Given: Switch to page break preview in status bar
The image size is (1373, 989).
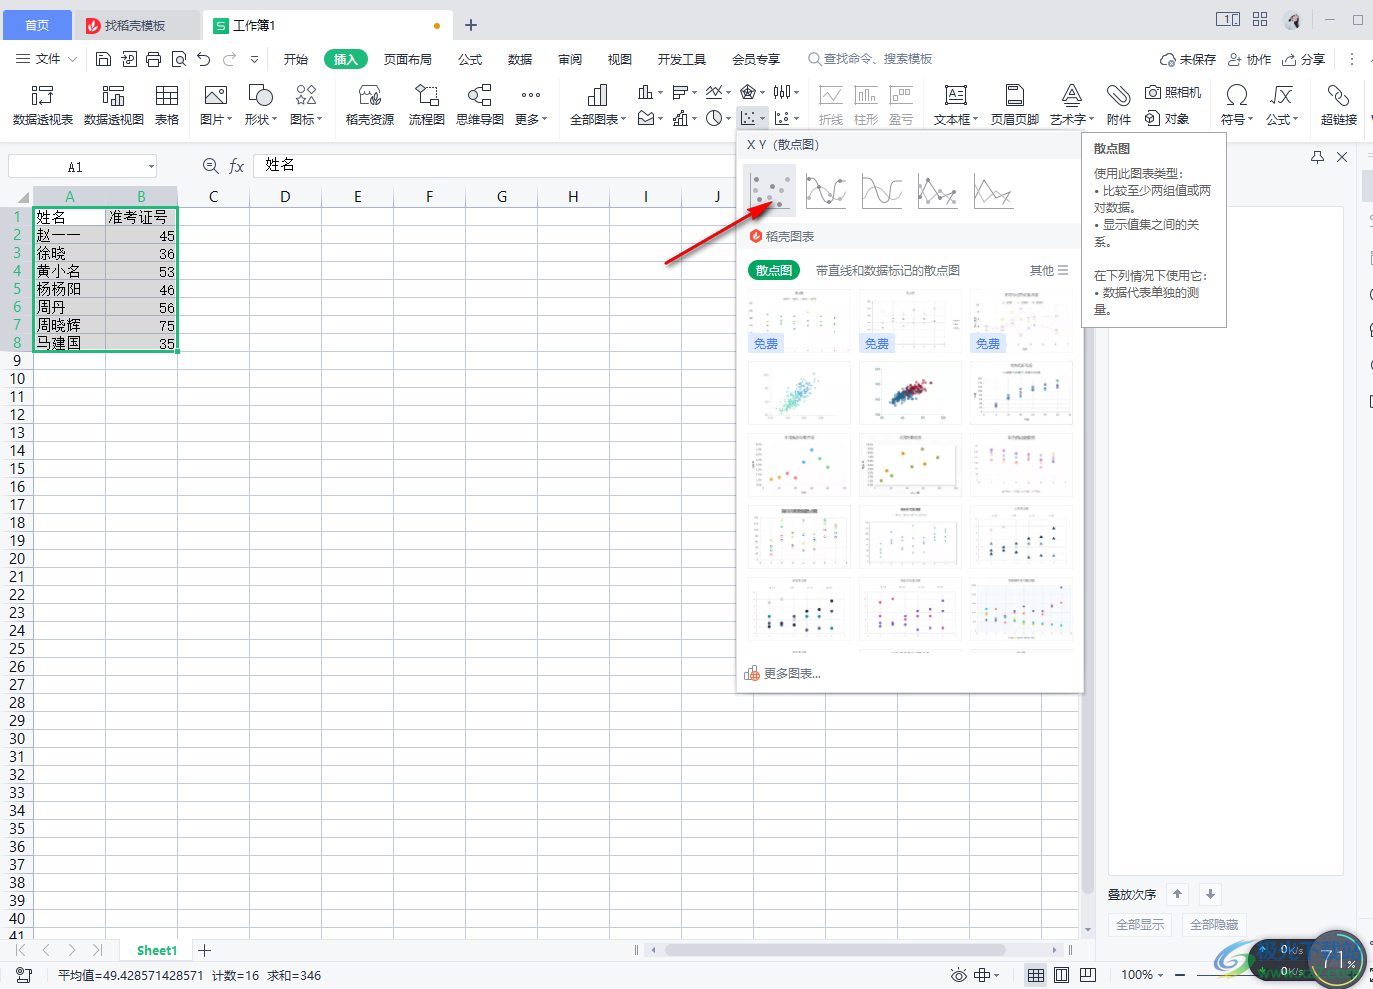Looking at the screenshot, I should coord(1088,975).
